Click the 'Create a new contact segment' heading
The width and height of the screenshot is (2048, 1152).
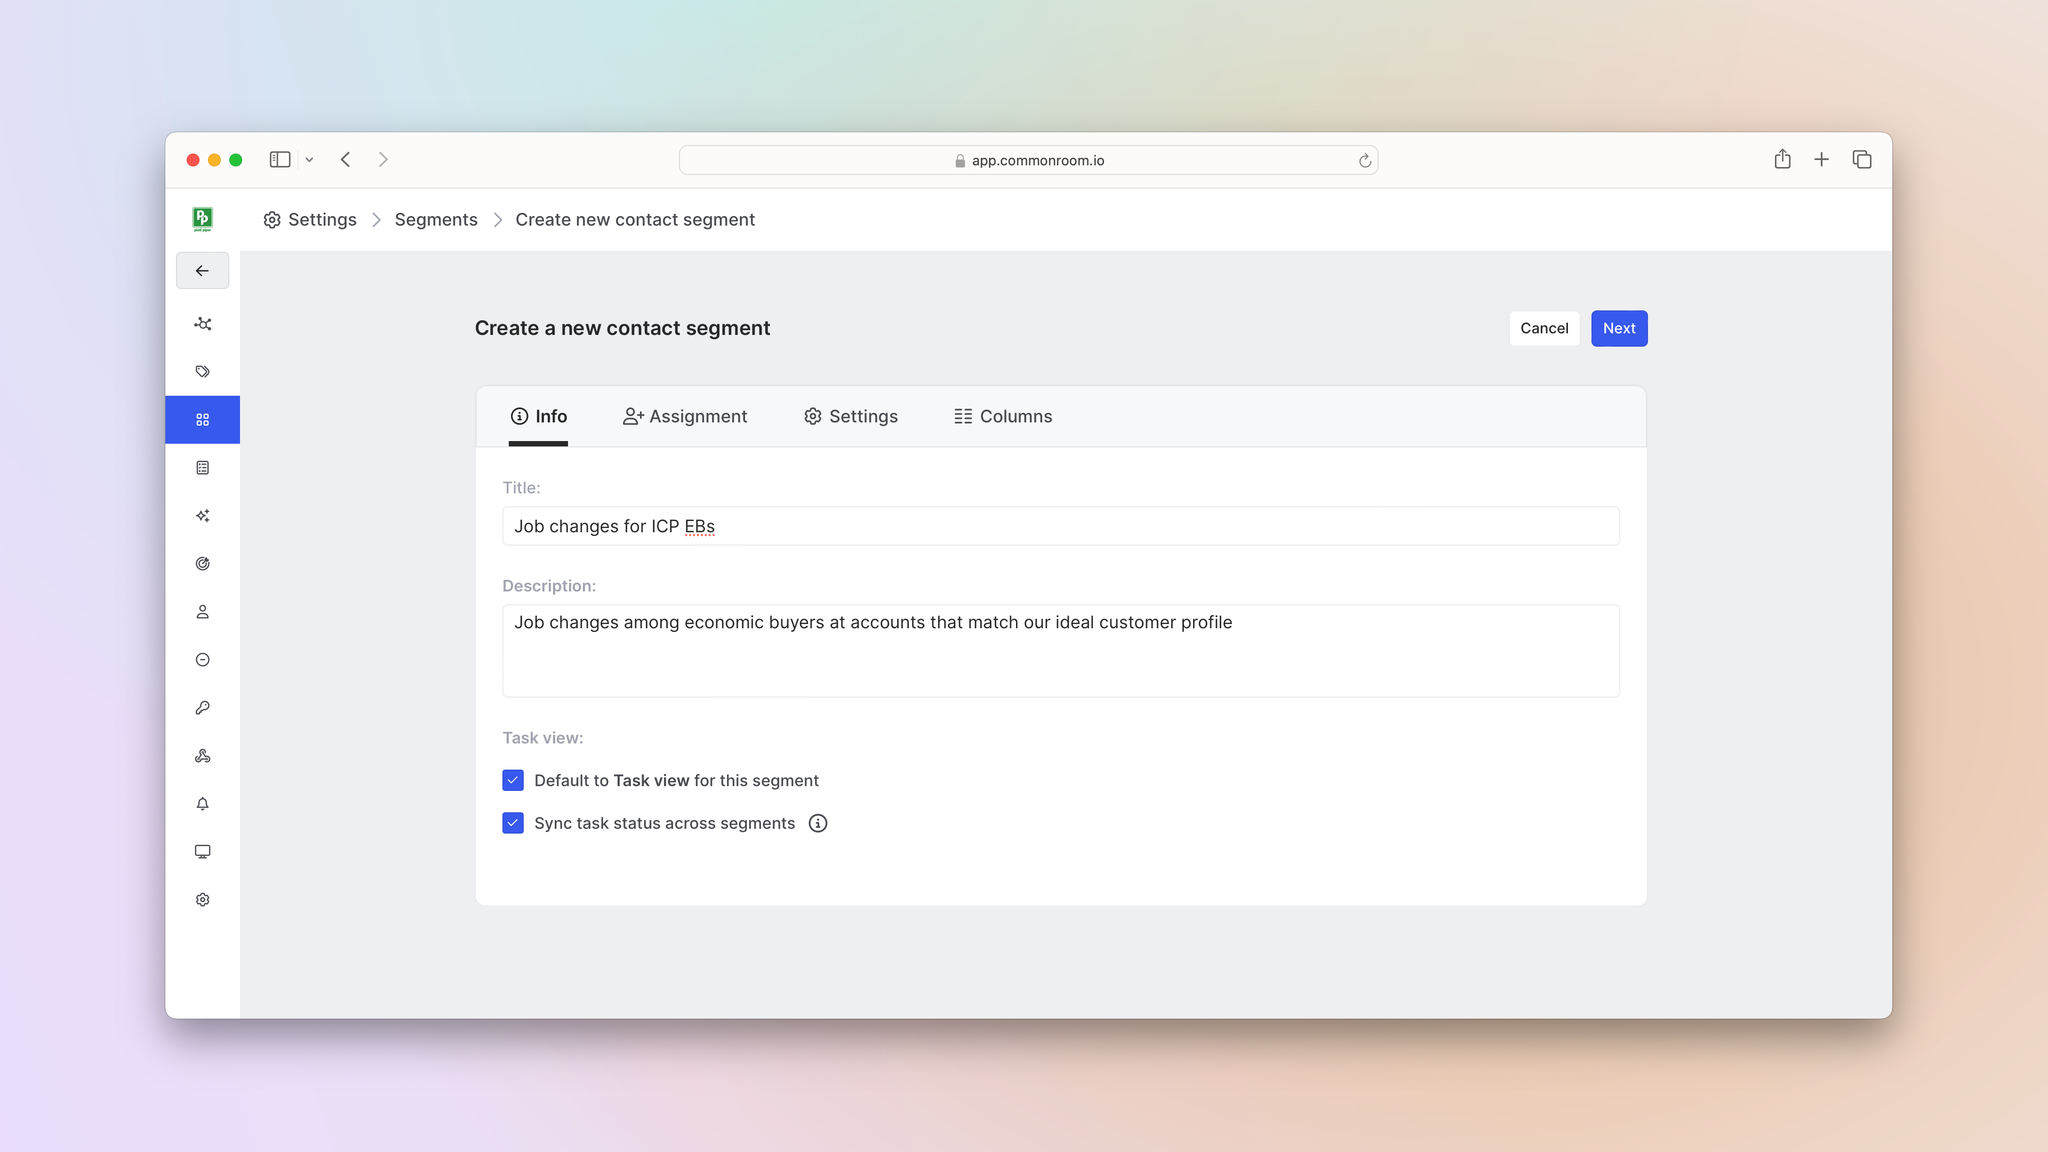click(622, 328)
